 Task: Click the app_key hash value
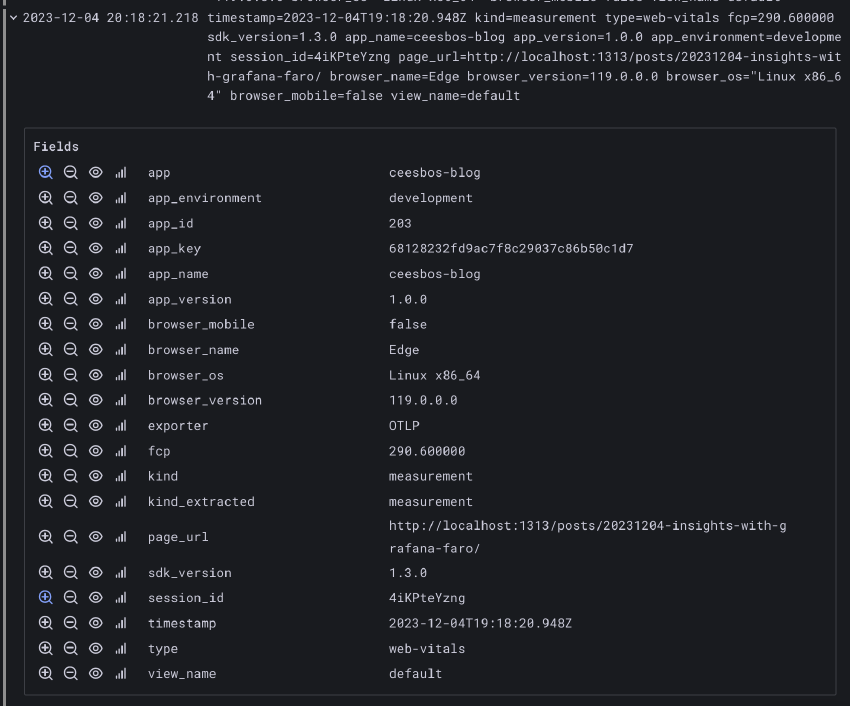tap(510, 248)
